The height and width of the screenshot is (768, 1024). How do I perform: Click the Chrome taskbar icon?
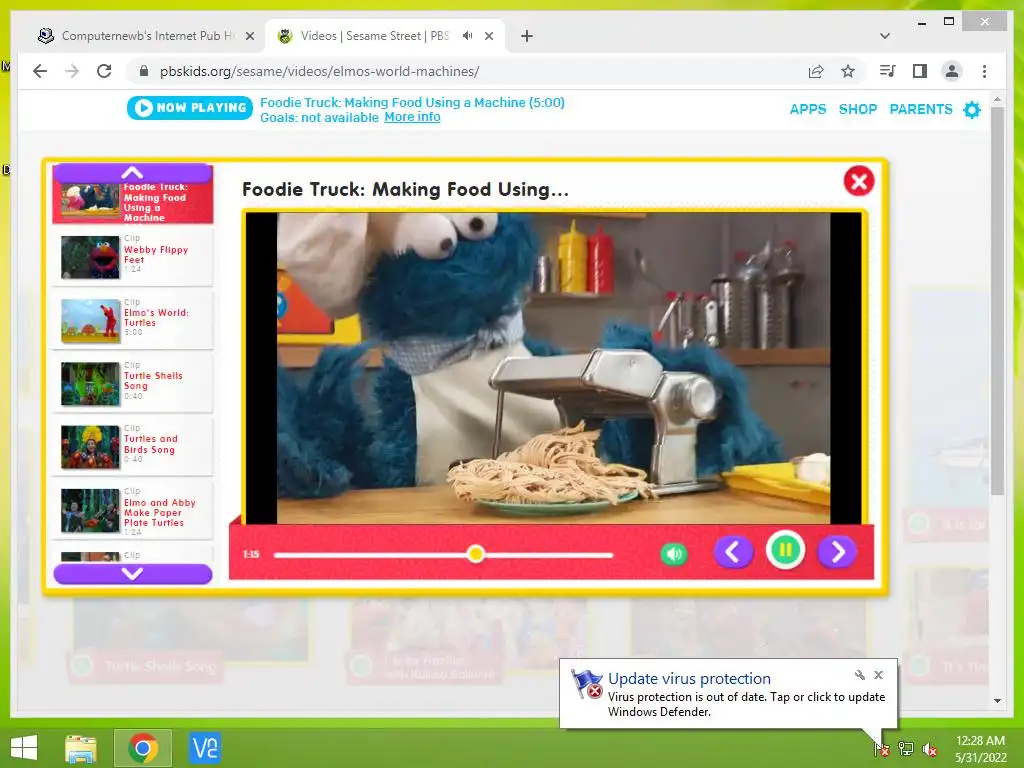[143, 748]
